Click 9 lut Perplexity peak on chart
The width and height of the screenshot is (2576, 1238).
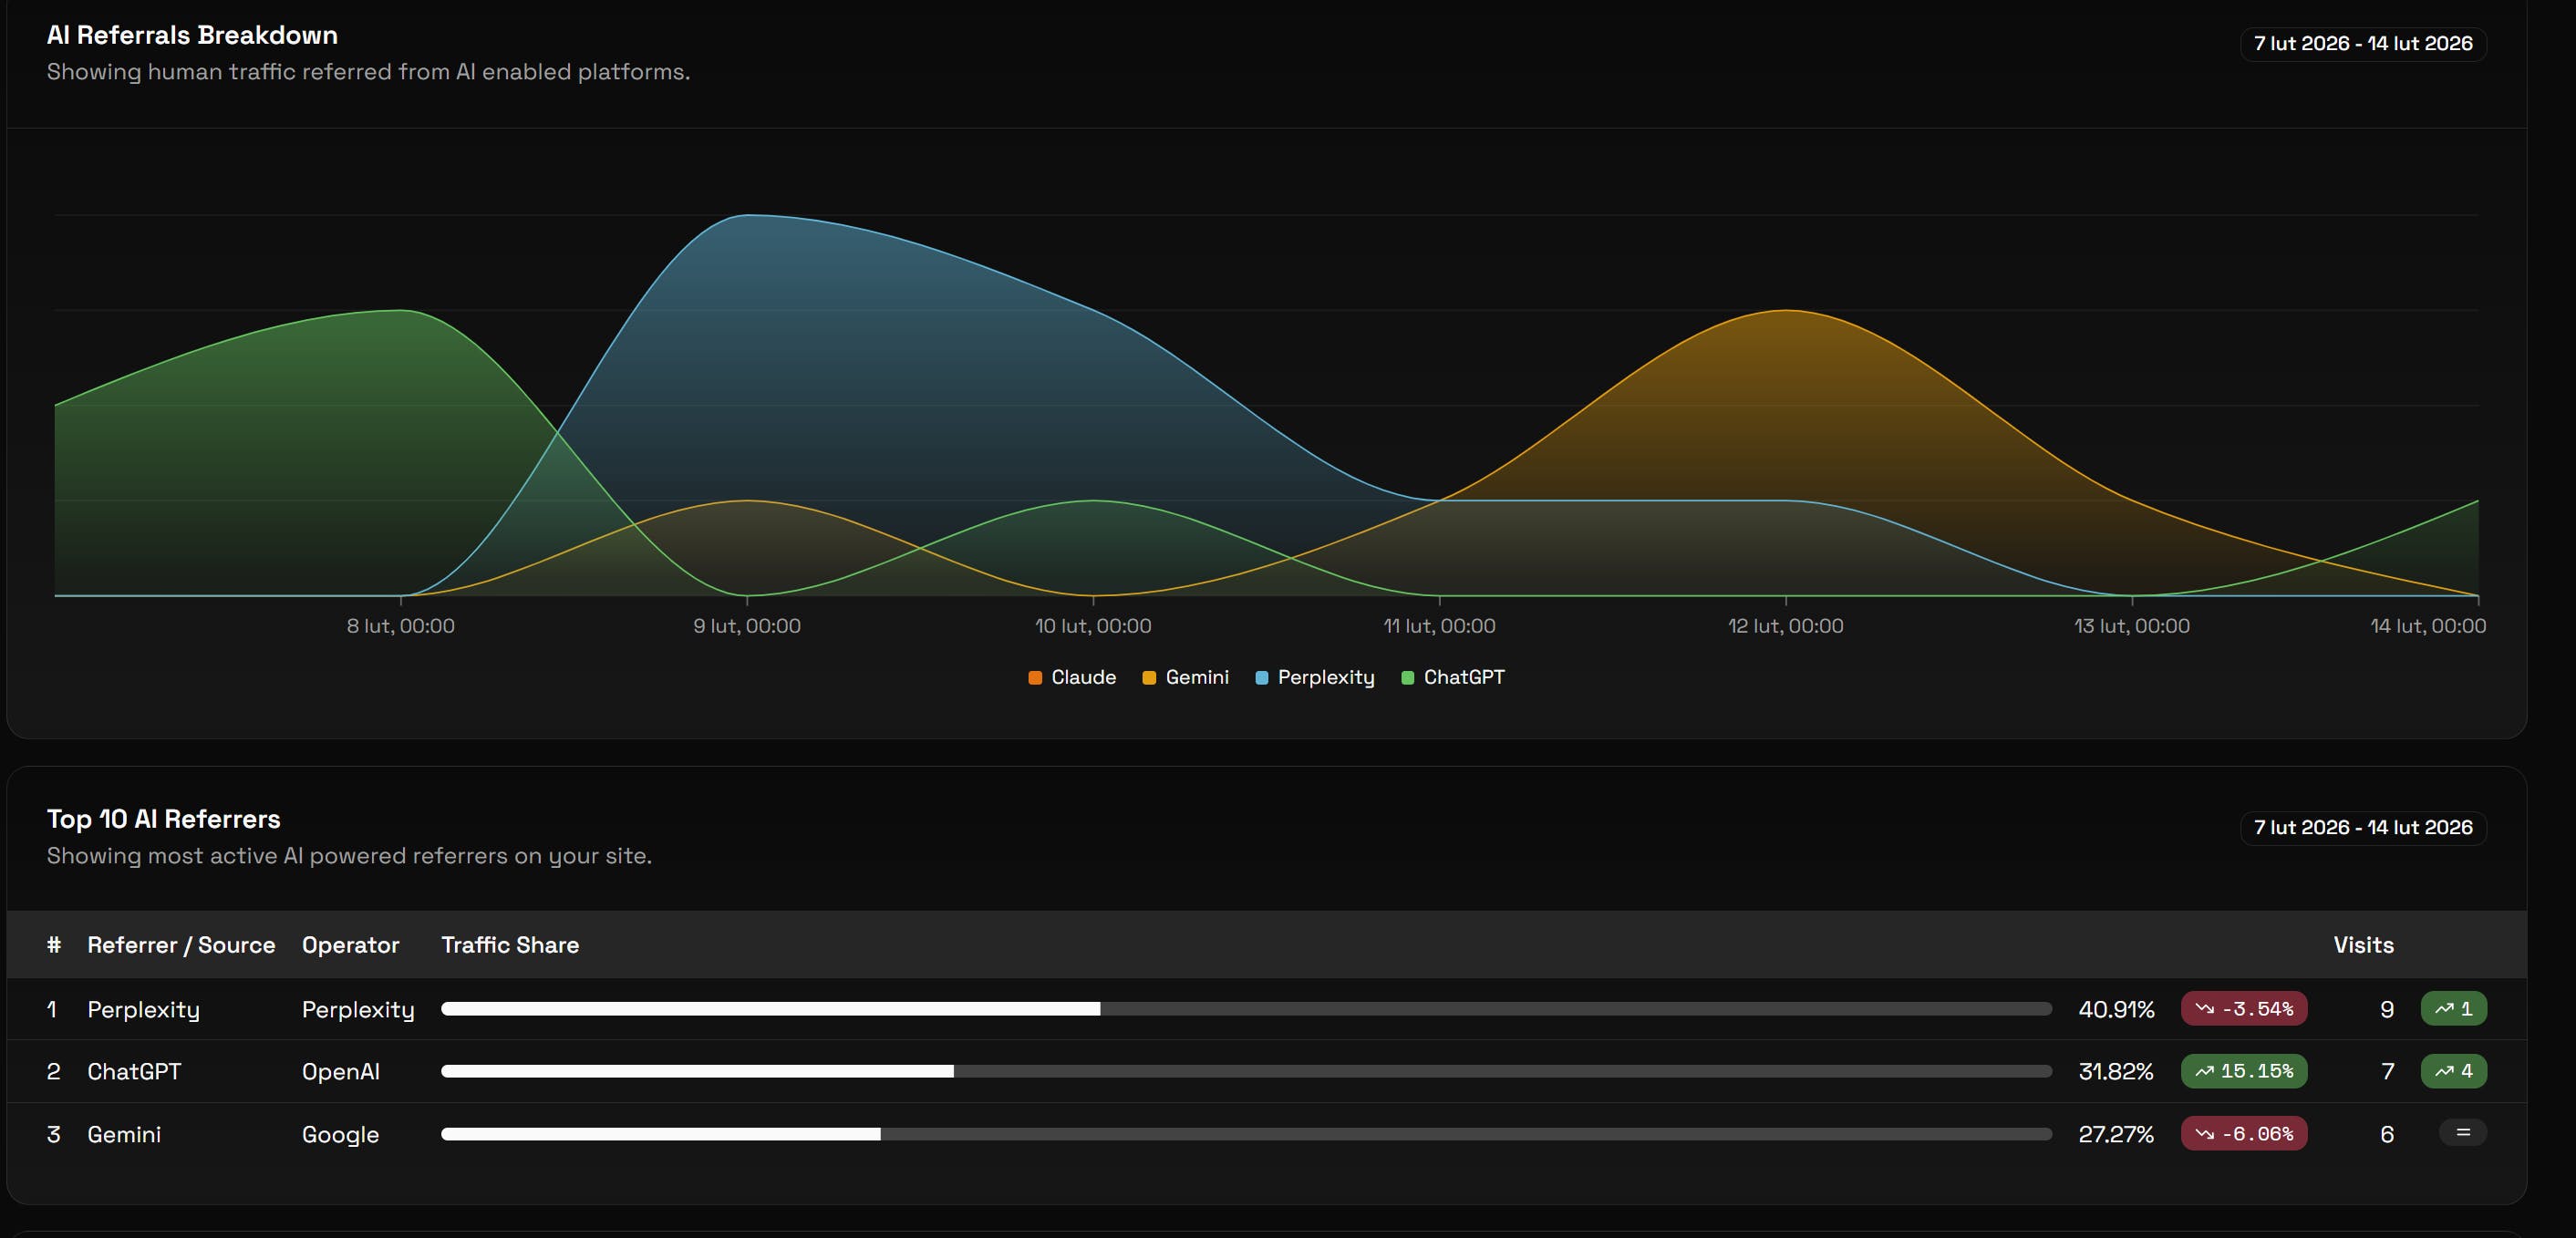coord(747,216)
